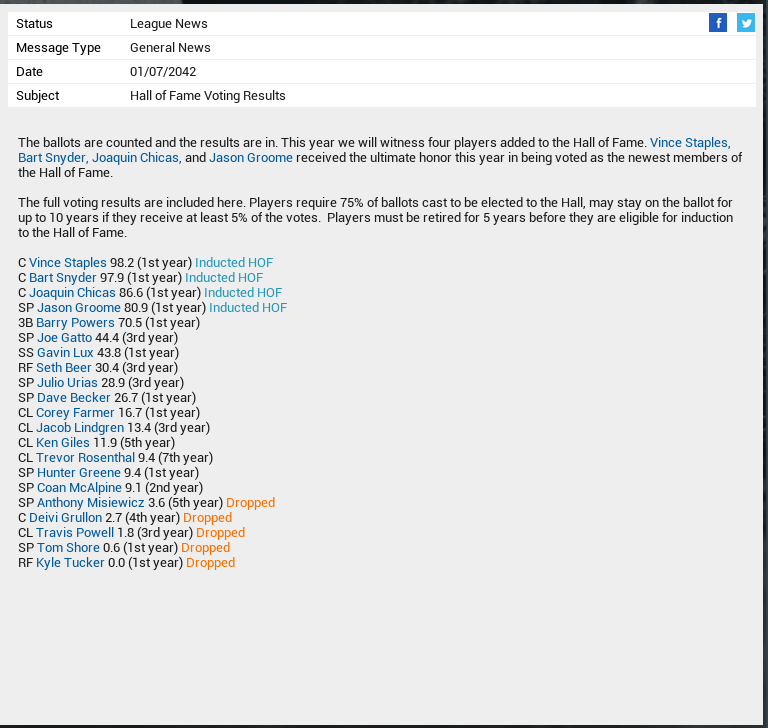Share the news on Facebook
The image size is (768, 728).
coord(717,23)
